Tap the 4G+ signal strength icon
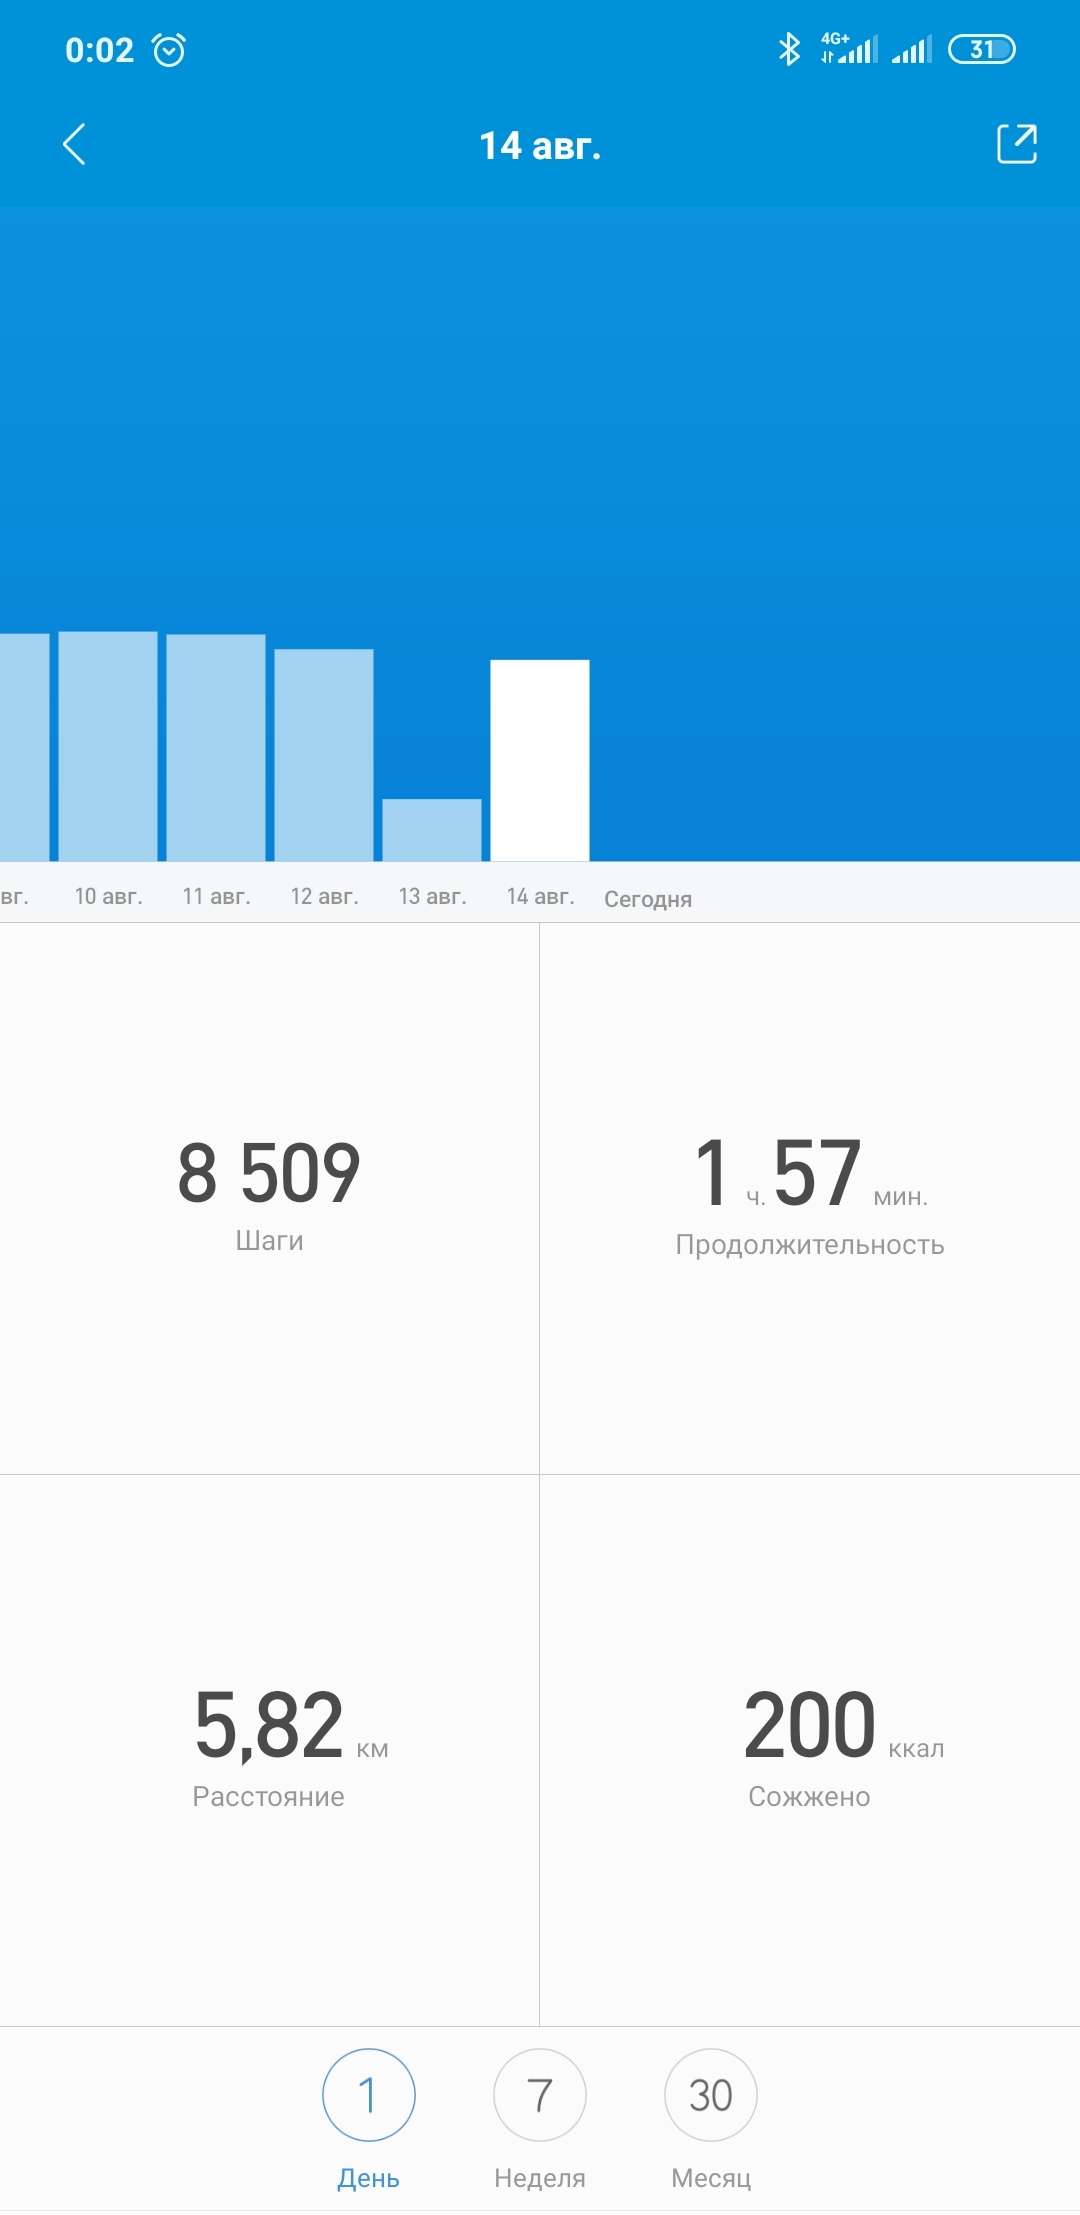 click(849, 48)
